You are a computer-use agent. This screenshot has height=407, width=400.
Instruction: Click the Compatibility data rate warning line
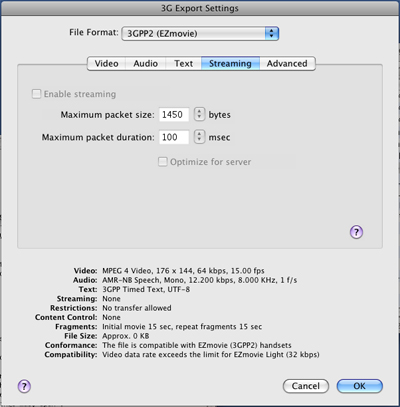[x=211, y=355]
